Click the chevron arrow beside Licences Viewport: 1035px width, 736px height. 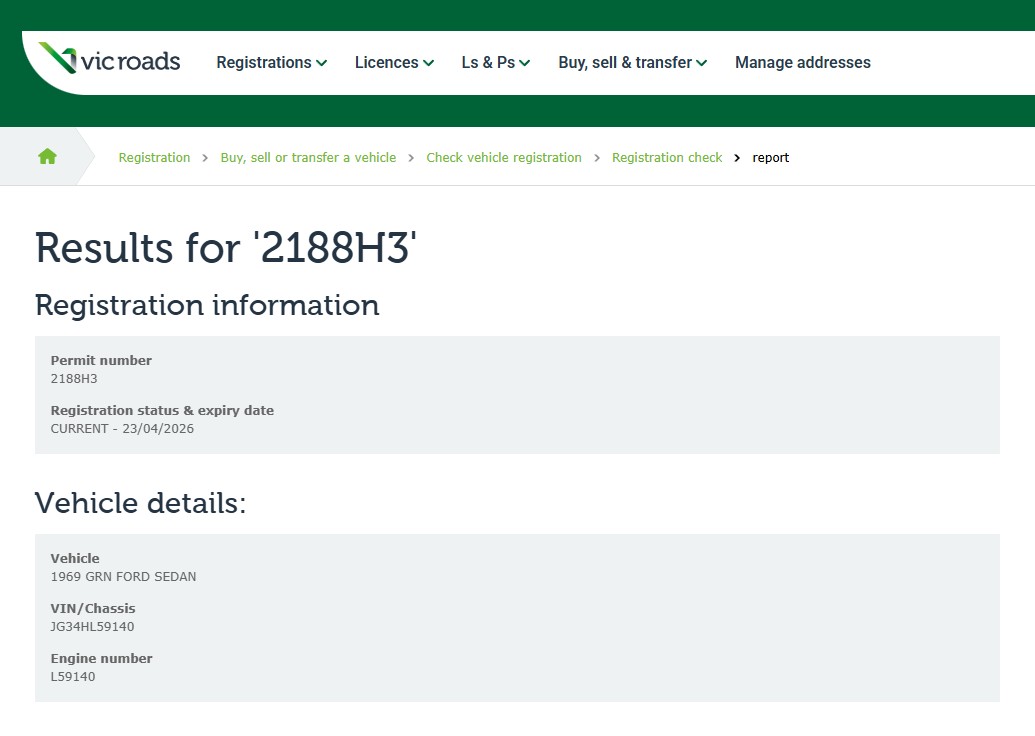(429, 63)
